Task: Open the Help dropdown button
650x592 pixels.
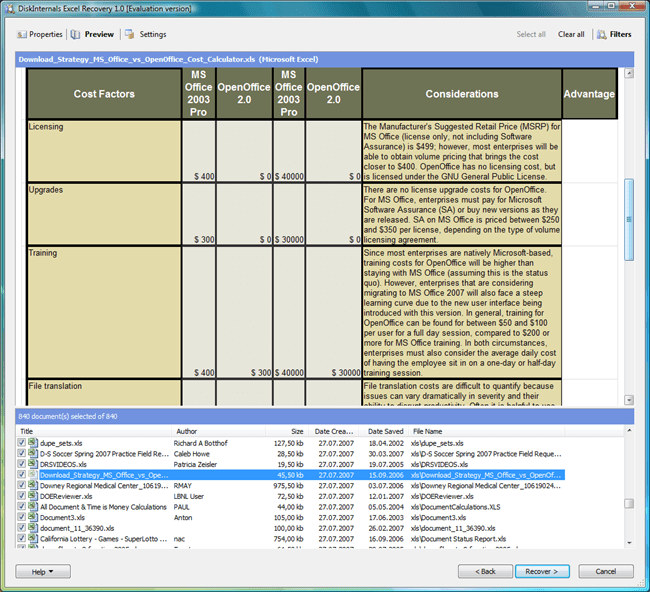Action: point(43,571)
